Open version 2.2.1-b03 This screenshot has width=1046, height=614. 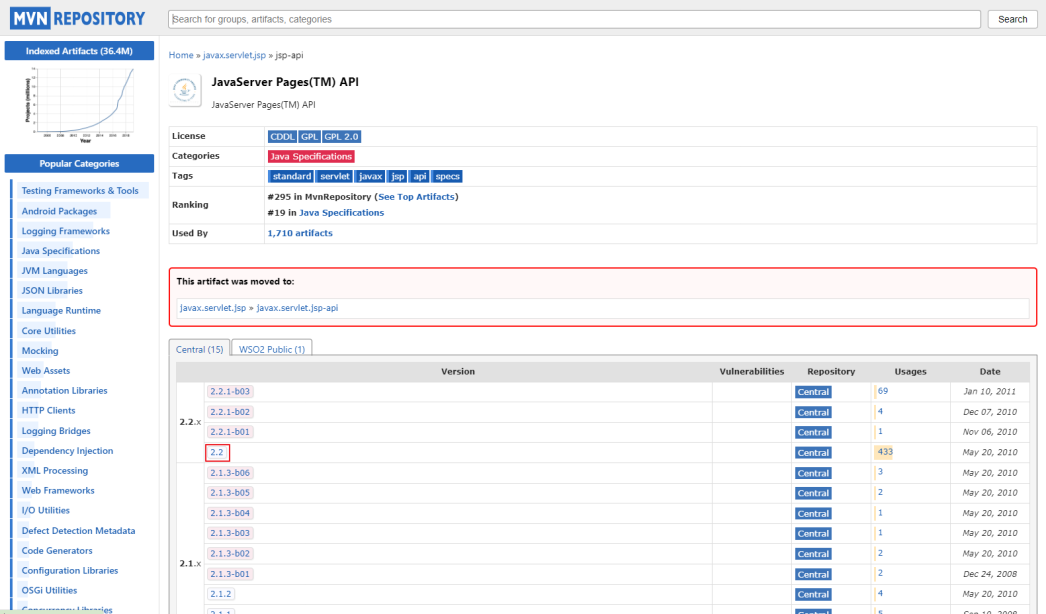coord(229,392)
